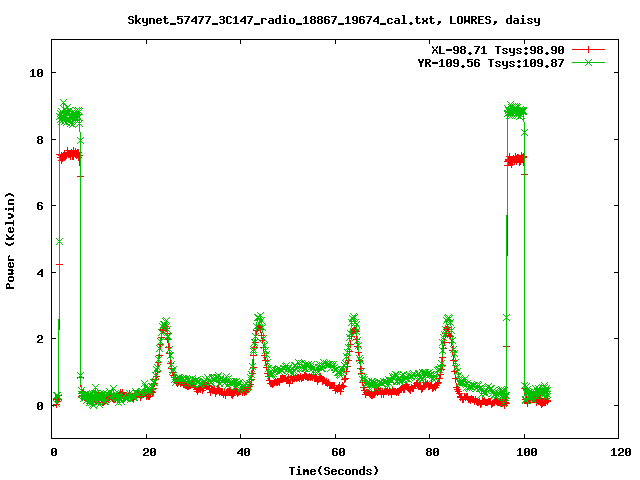Viewport: 640px width, 480px height.
Task: Click the x-axis tick label 100
Action: [527, 452]
